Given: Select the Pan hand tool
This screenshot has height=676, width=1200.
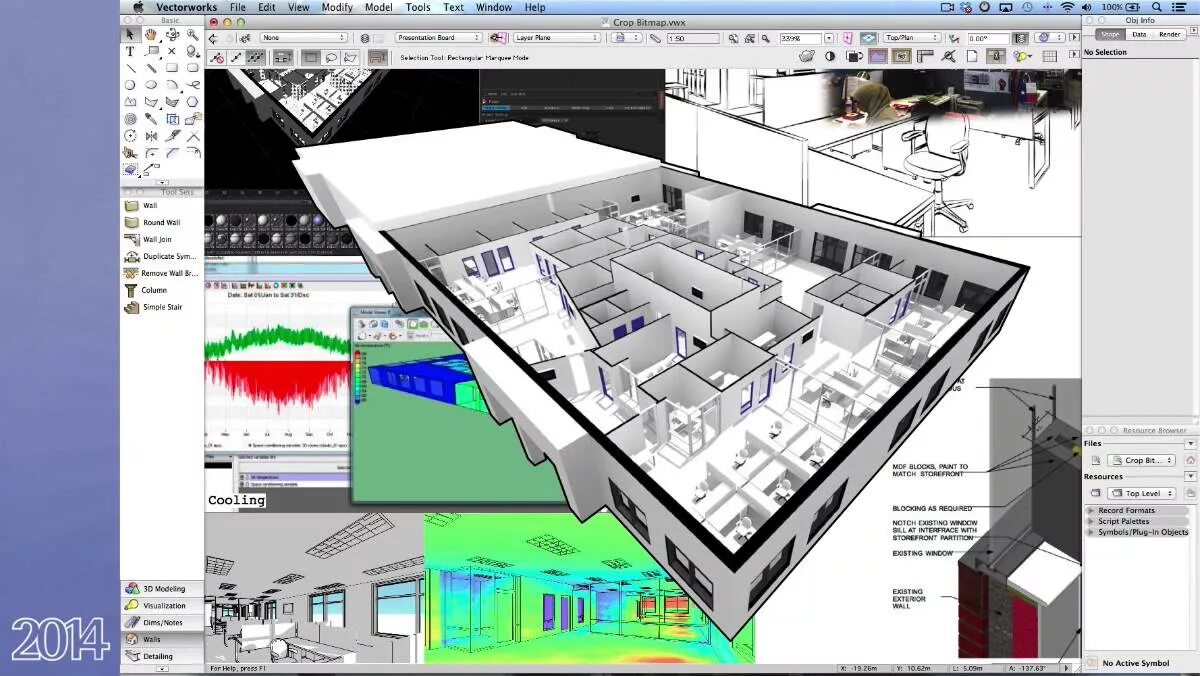Looking at the screenshot, I should point(151,34).
